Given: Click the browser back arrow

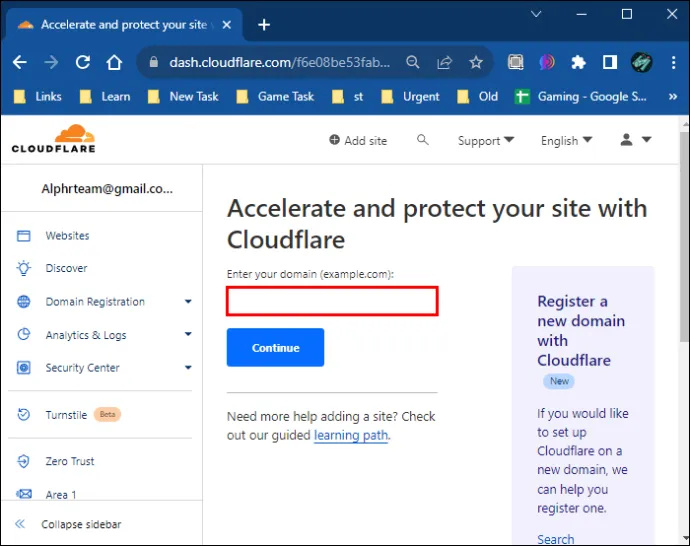Looking at the screenshot, I should pyautogui.click(x=20, y=62).
